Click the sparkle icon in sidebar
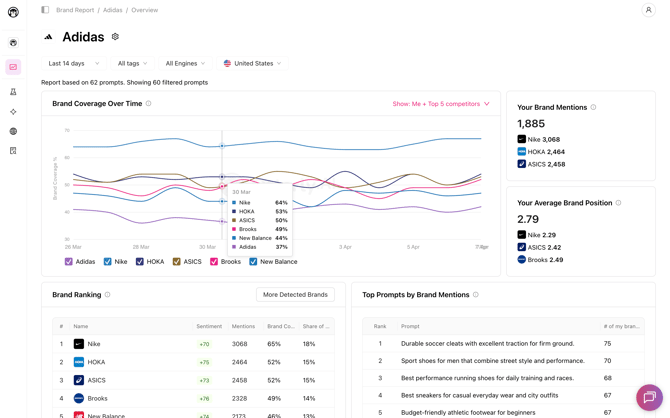This screenshot has width=670, height=418. point(13,112)
